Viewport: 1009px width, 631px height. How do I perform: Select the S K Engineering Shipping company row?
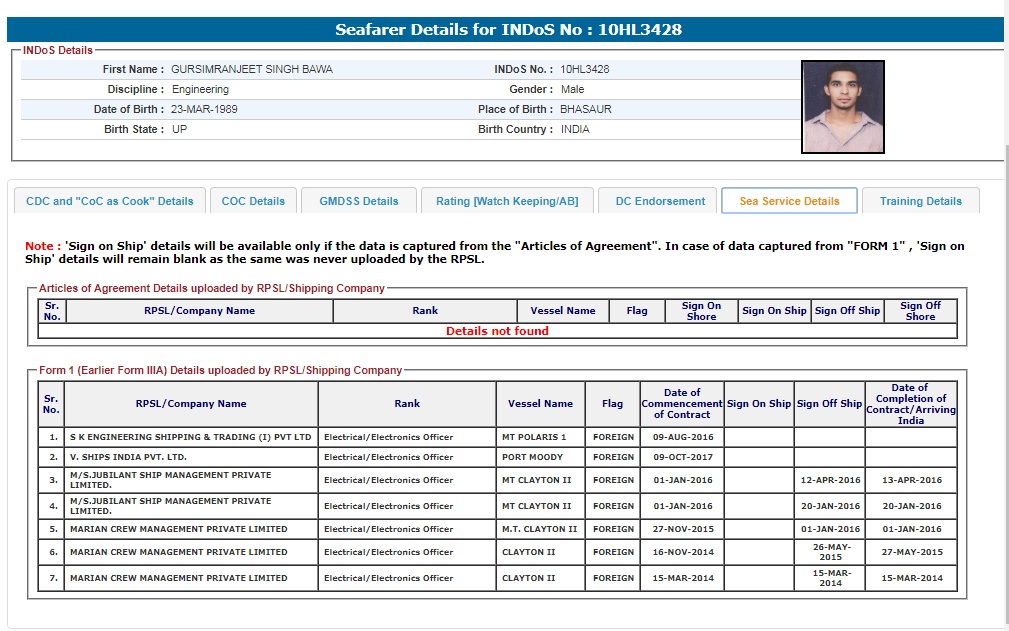pos(190,437)
